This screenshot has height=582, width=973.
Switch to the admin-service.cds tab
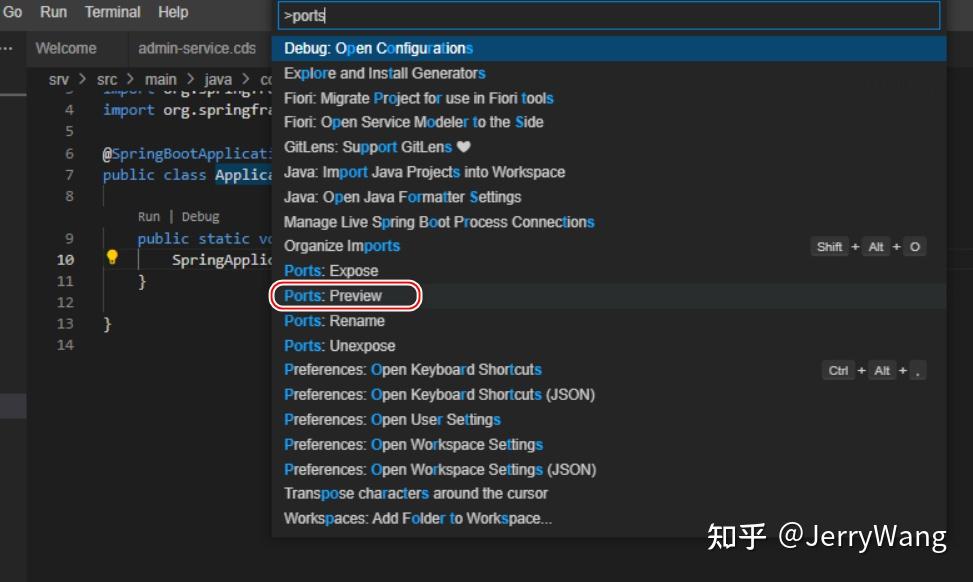click(197, 48)
